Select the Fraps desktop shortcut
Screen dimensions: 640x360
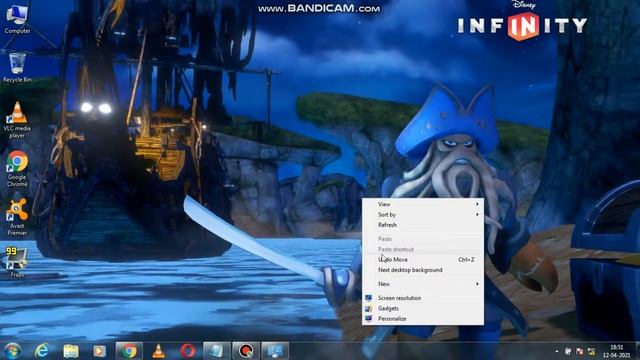(17, 262)
